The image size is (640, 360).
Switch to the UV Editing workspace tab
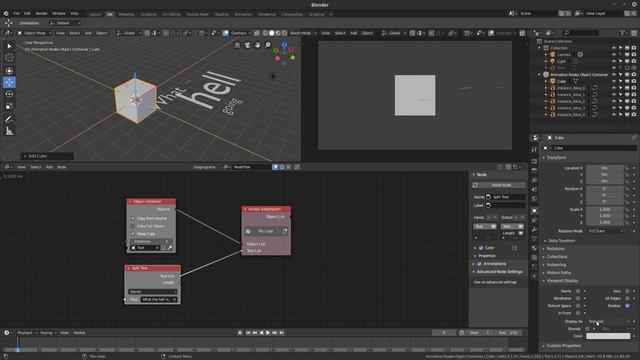[171, 14]
